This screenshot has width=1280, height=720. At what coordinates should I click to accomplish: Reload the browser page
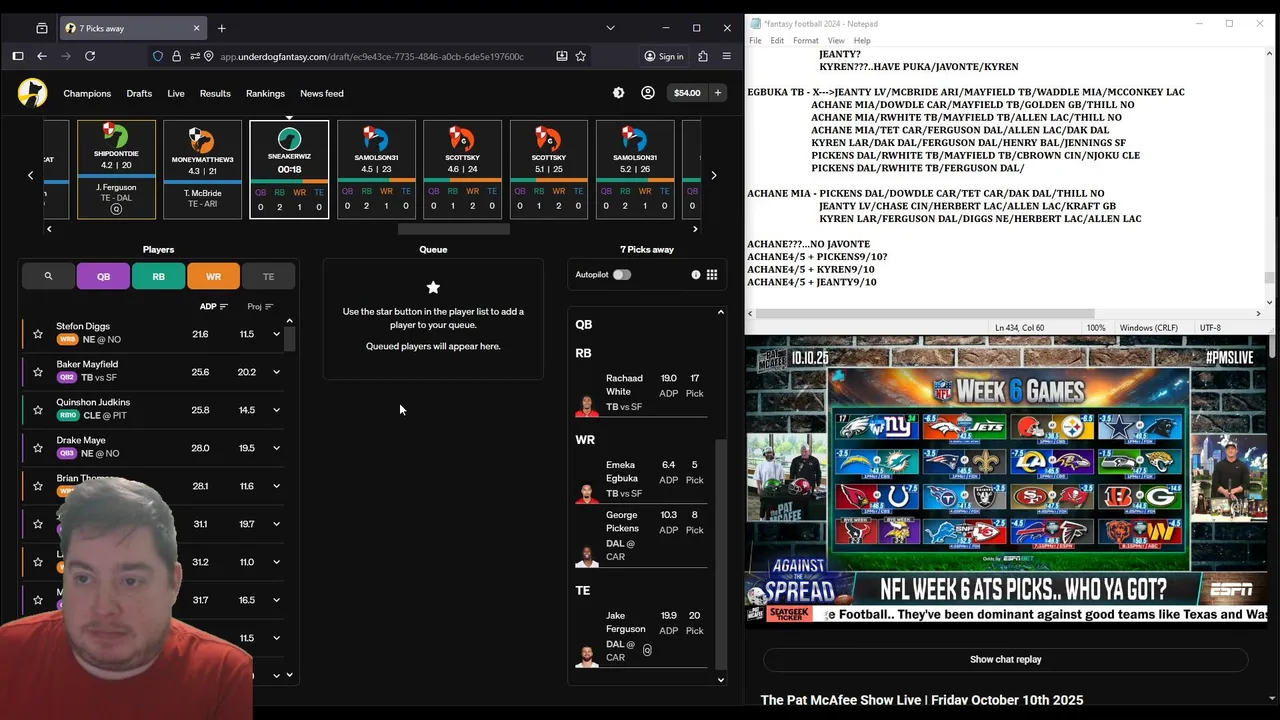[89, 56]
